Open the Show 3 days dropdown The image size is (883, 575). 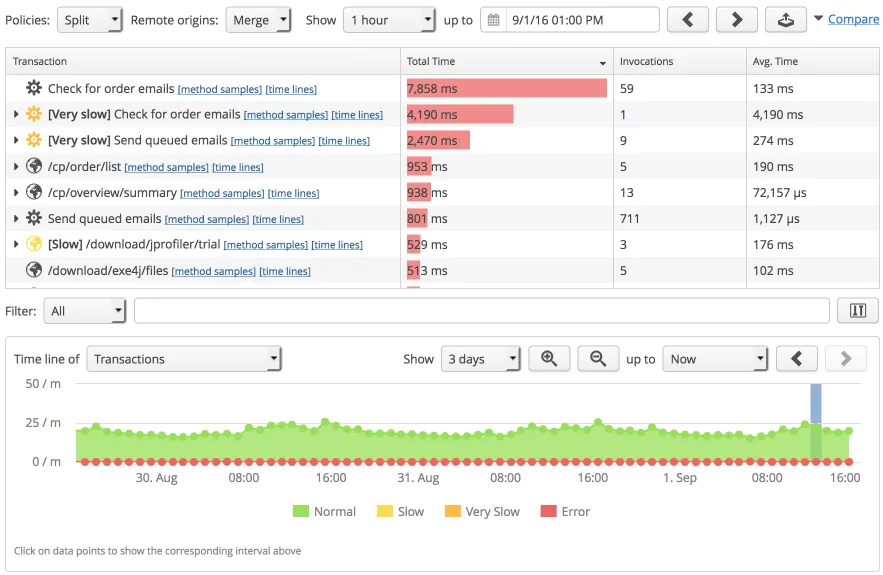point(480,359)
